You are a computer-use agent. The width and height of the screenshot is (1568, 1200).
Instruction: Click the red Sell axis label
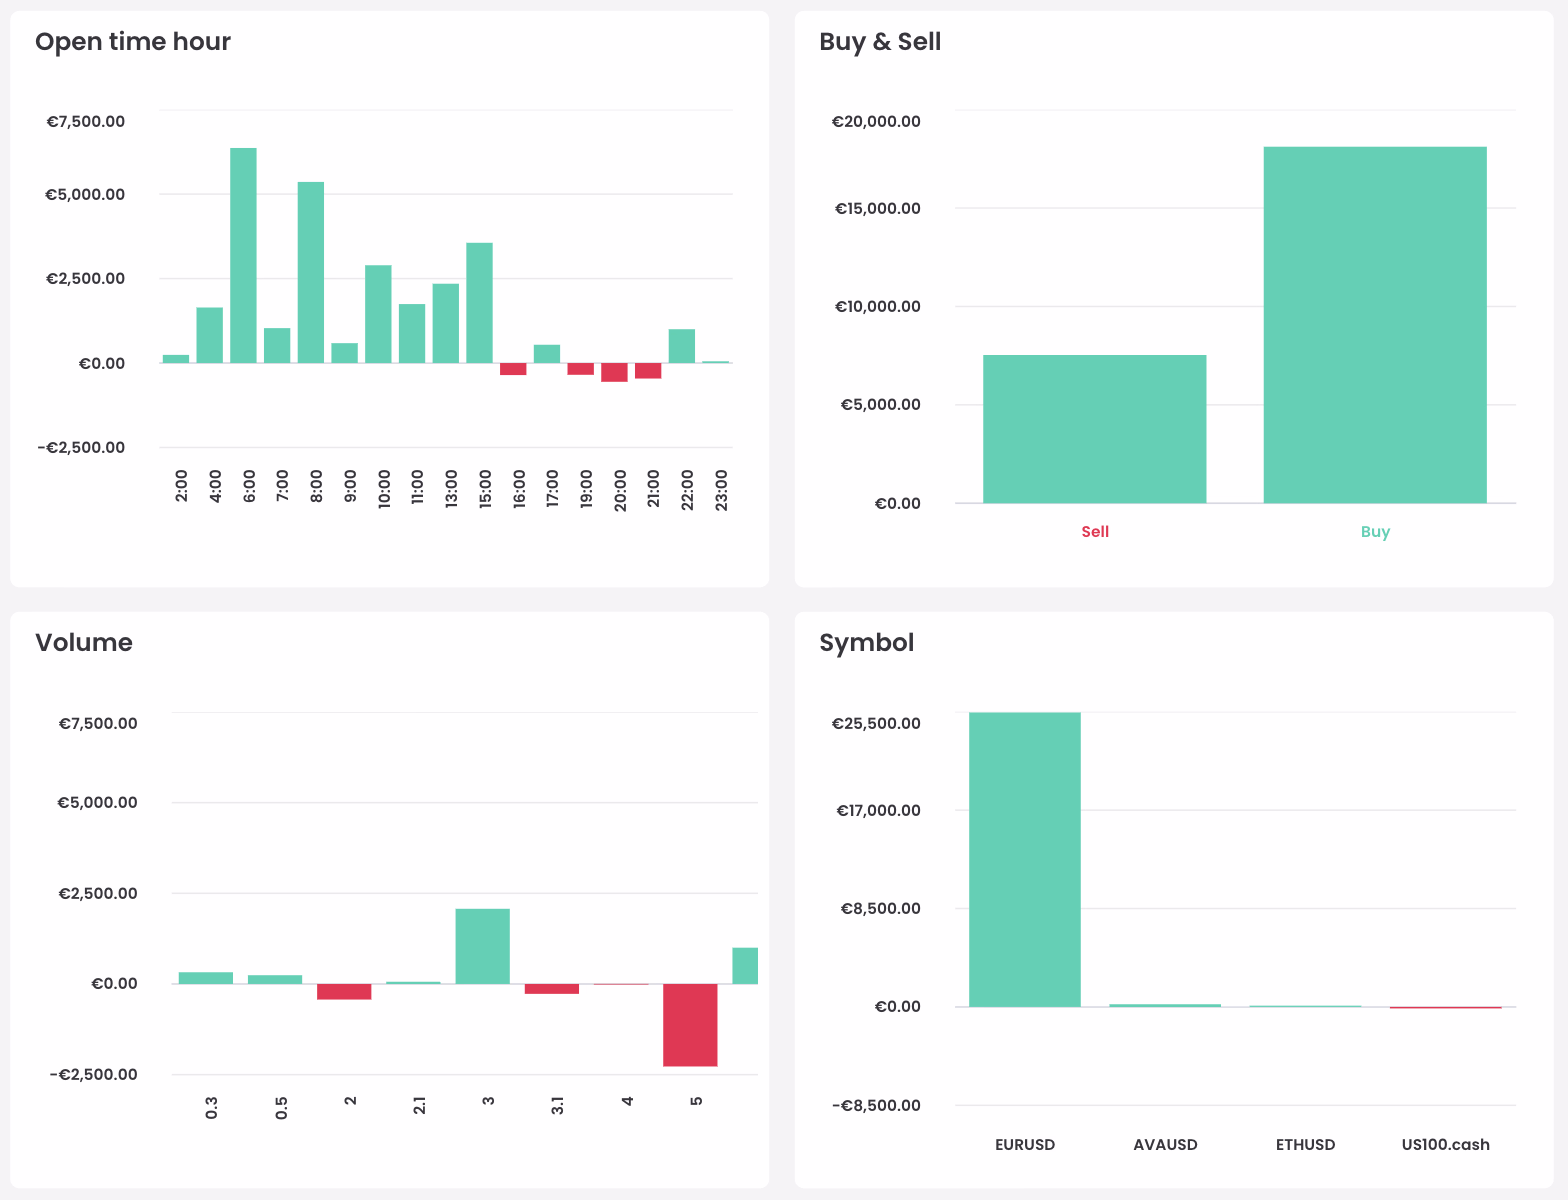pyautogui.click(x=1095, y=532)
